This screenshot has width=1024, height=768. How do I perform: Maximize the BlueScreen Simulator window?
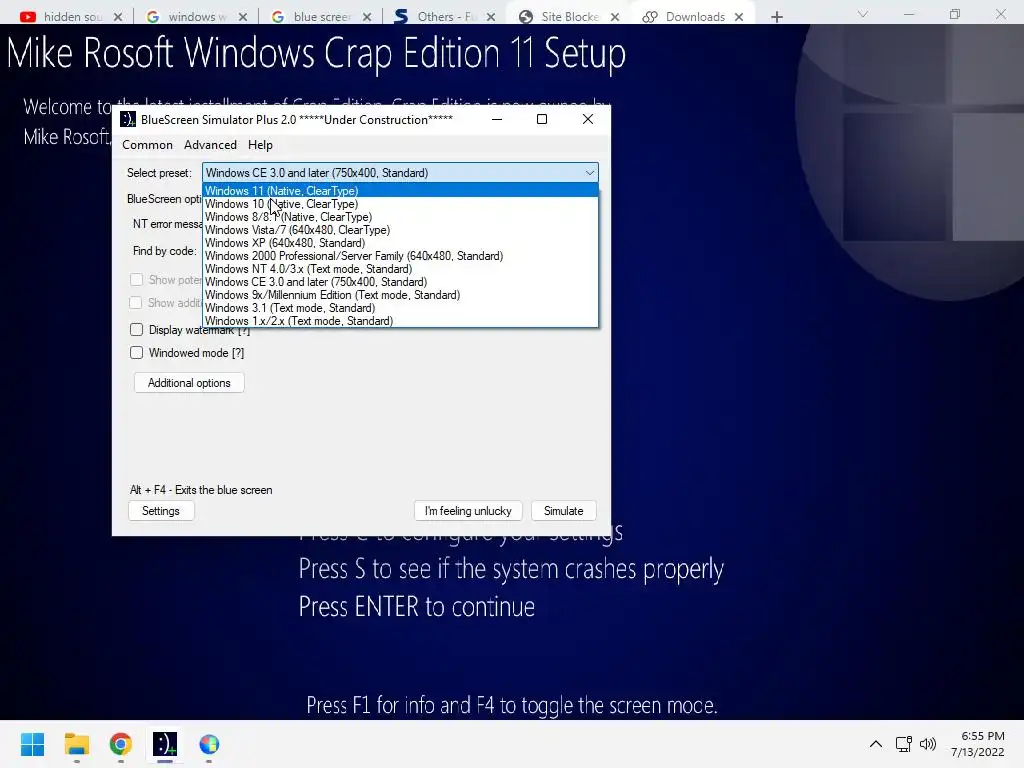click(541, 120)
